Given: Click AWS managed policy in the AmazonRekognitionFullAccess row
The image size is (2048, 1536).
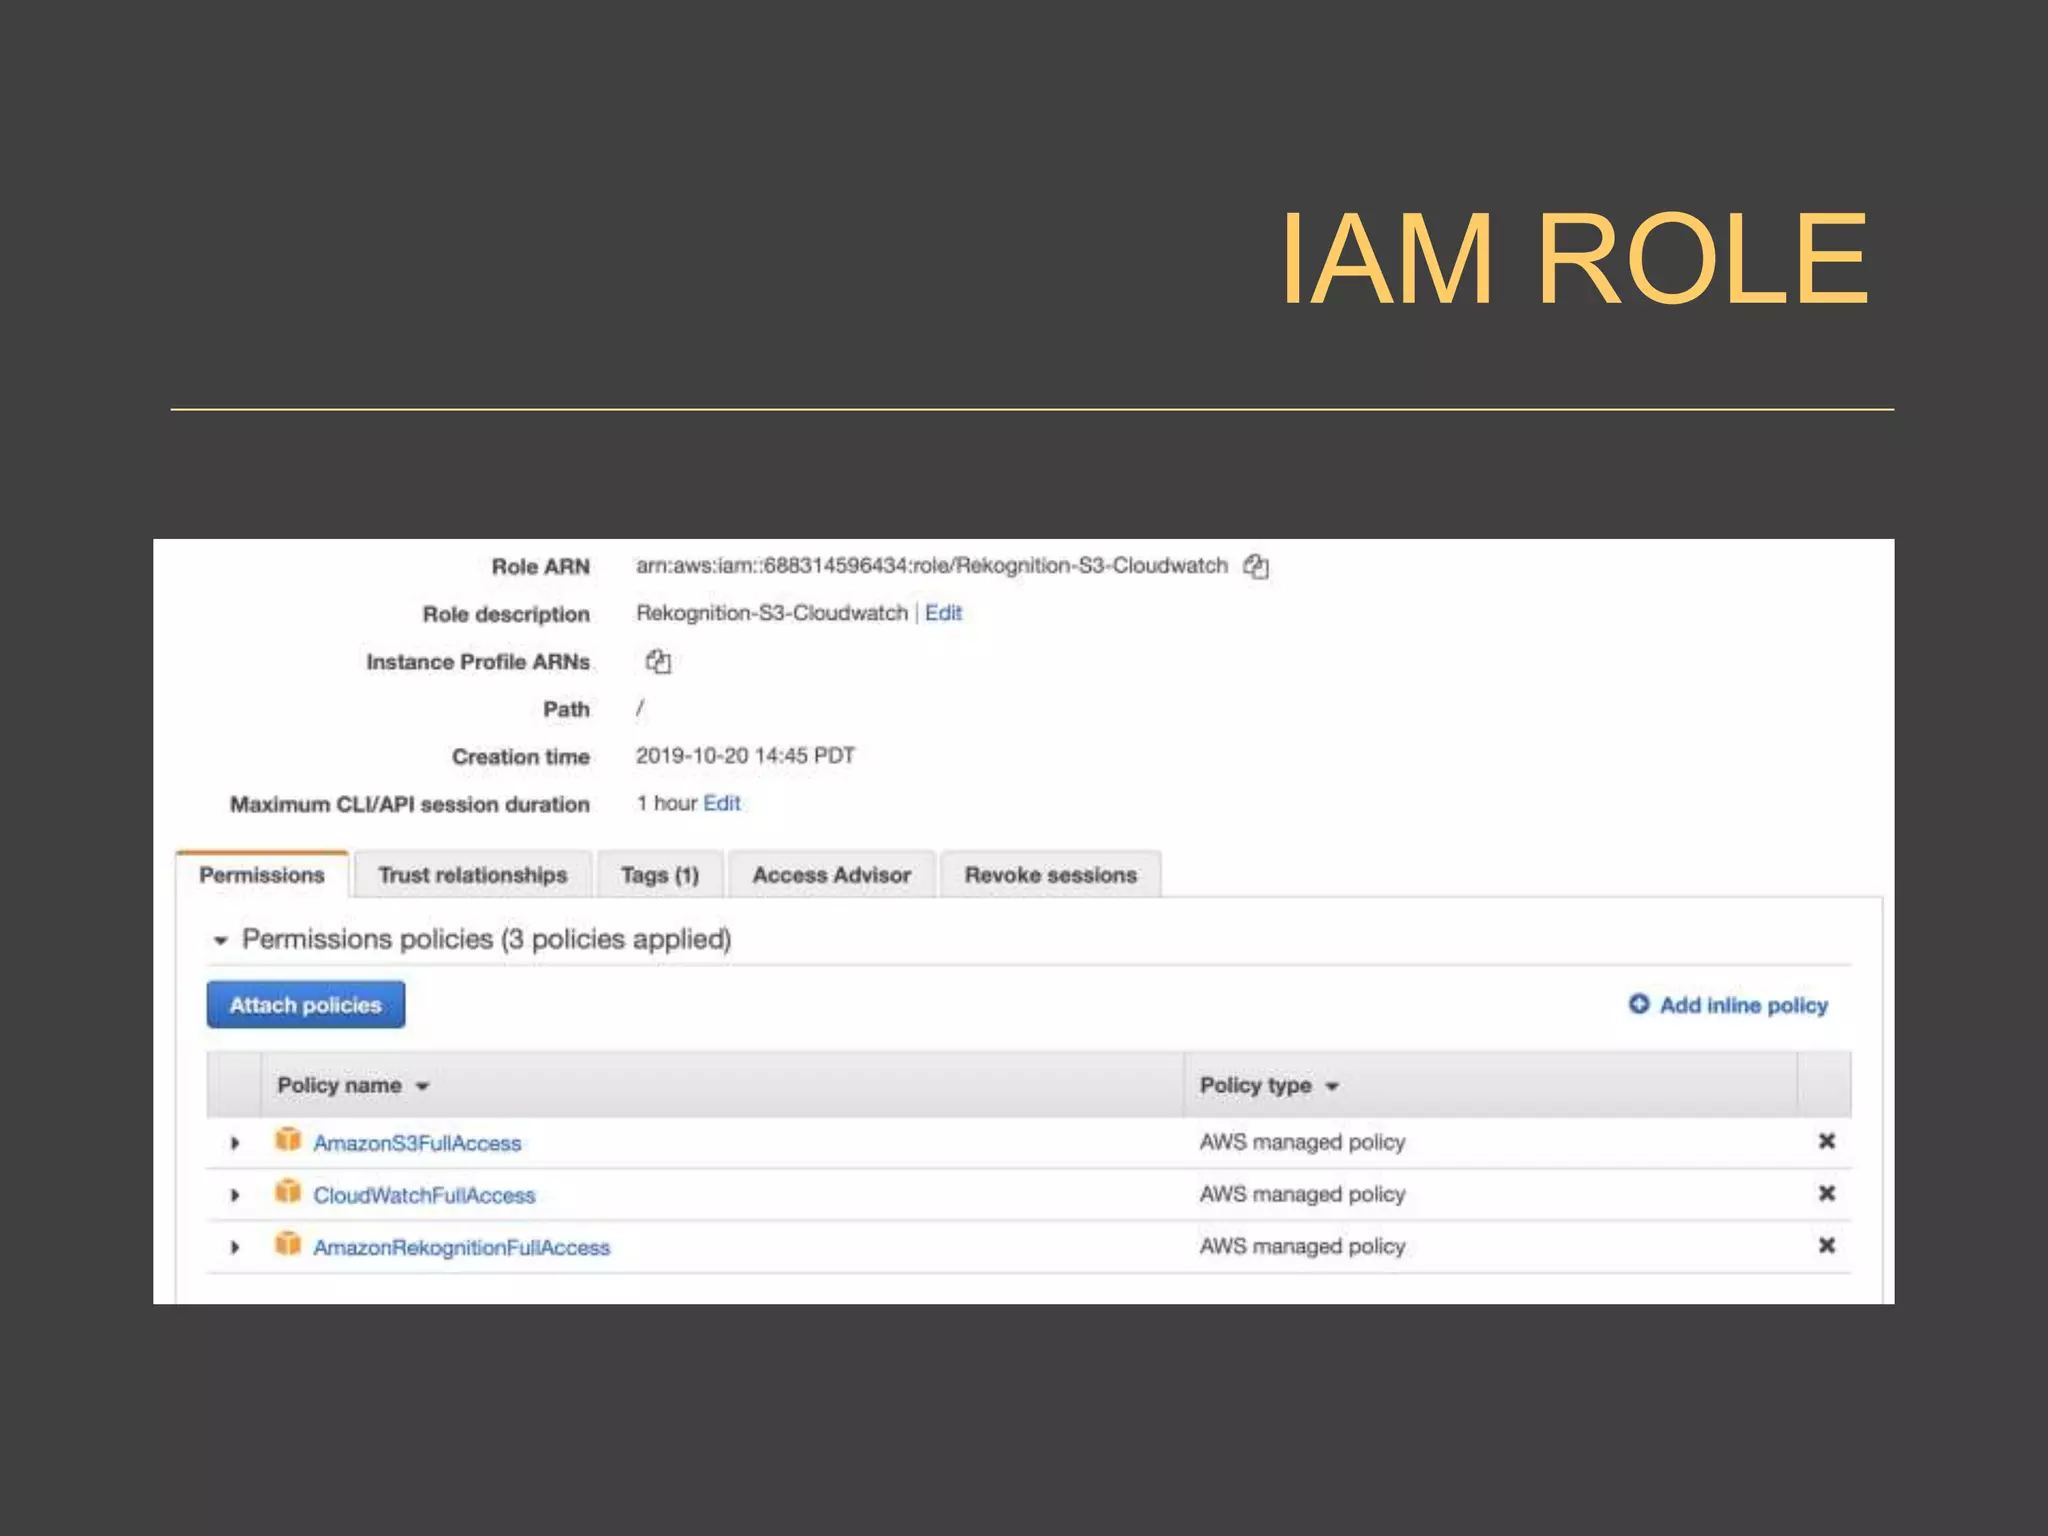Looking at the screenshot, I should pyautogui.click(x=1302, y=1246).
